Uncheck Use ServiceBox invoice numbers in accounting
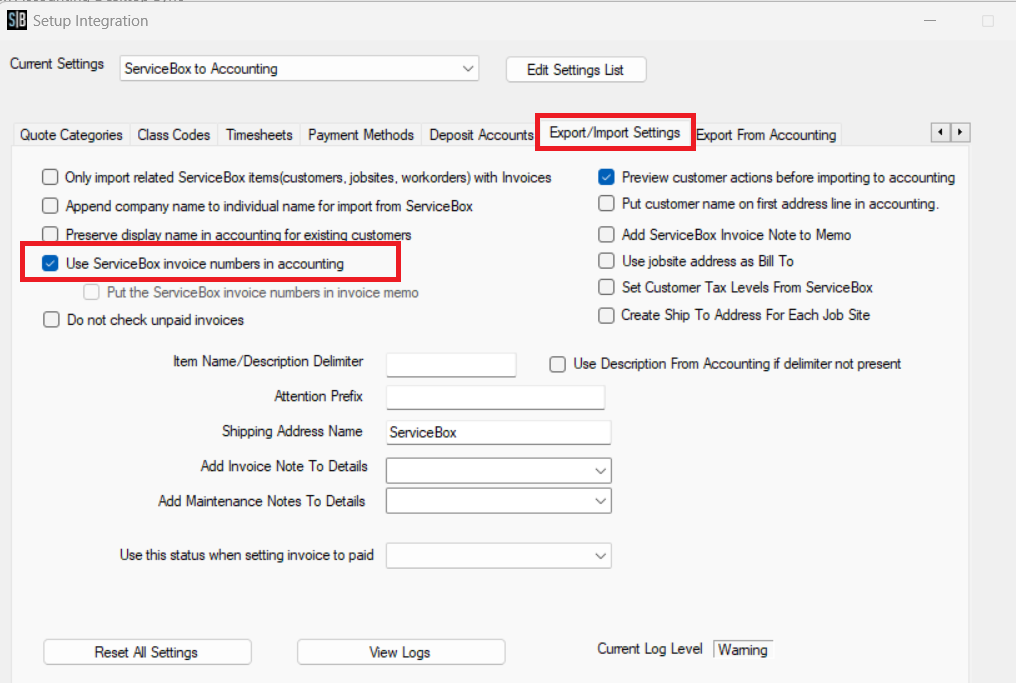The image size is (1016, 683). coord(50,263)
